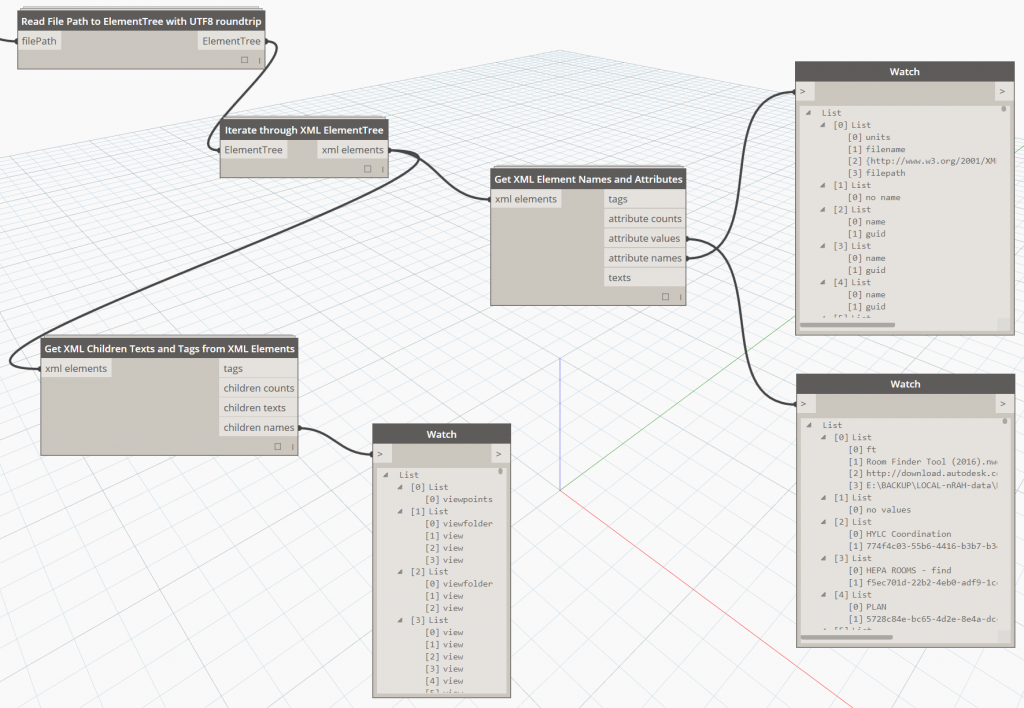Click input port arrow of Watch listing 'units'
The width and height of the screenshot is (1024, 708).
click(x=805, y=91)
